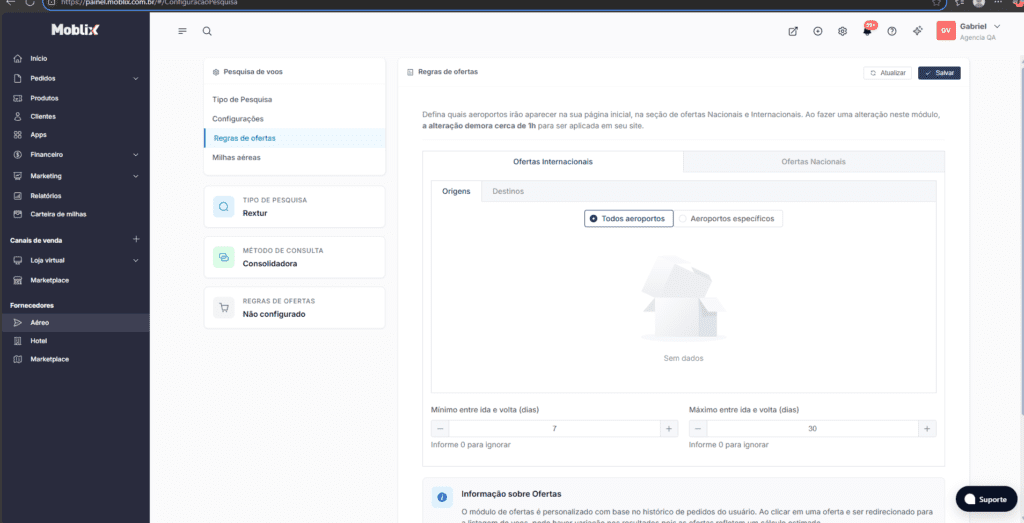Decrease Máximo entre ida e volta days
Viewport: 1024px width, 523px height.
click(x=698, y=429)
